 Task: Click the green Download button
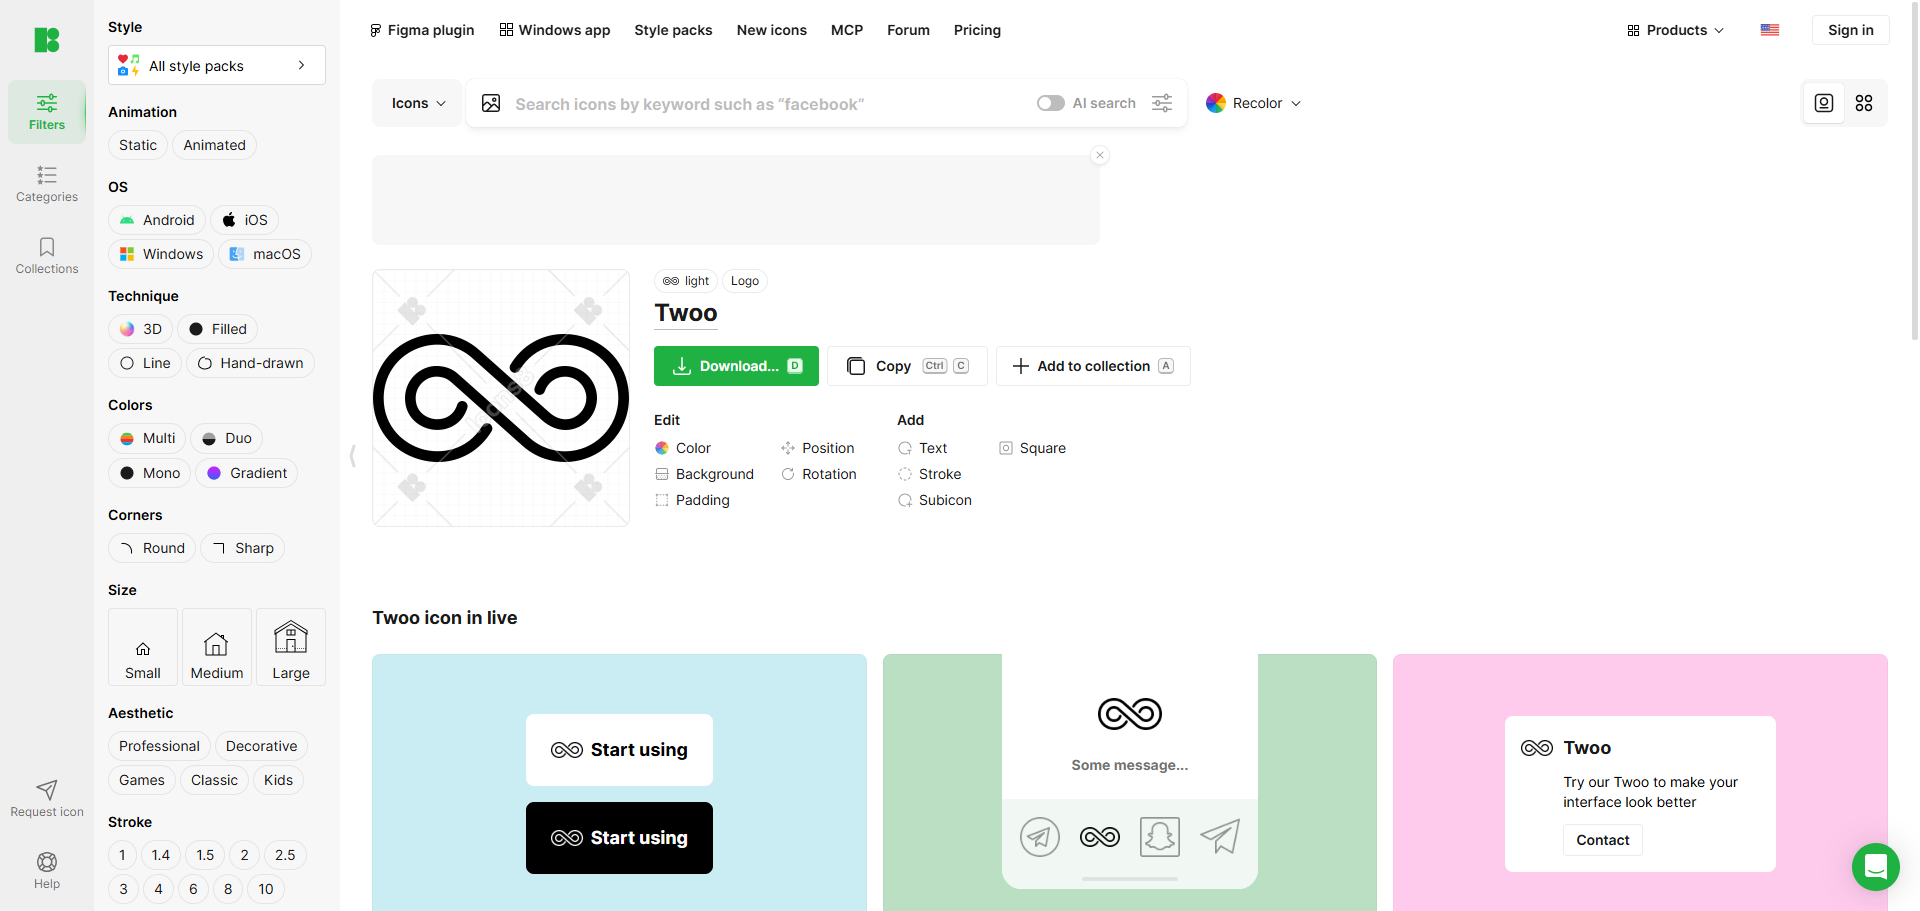click(x=736, y=366)
